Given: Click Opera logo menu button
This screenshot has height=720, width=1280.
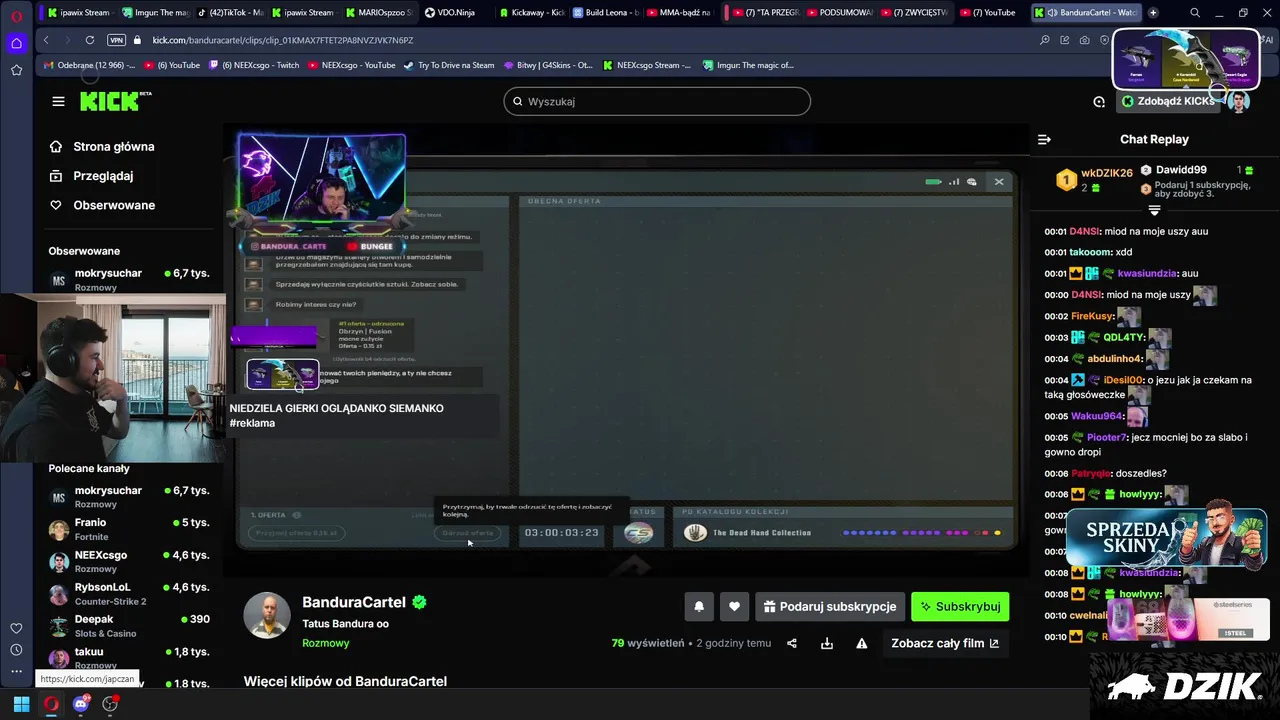Looking at the screenshot, I should [x=16, y=15].
